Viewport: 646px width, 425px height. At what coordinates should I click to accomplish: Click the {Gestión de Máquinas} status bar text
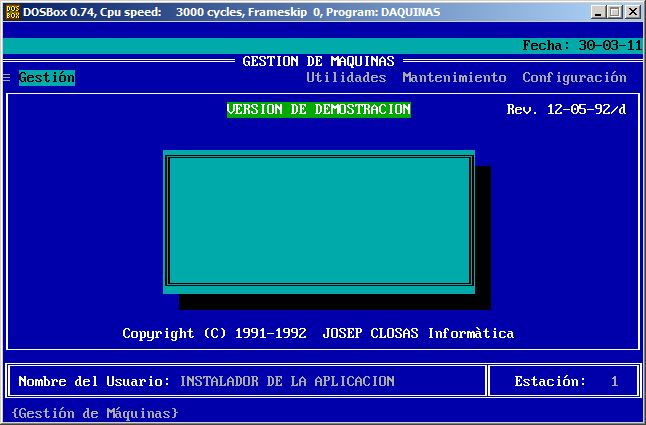click(95, 413)
